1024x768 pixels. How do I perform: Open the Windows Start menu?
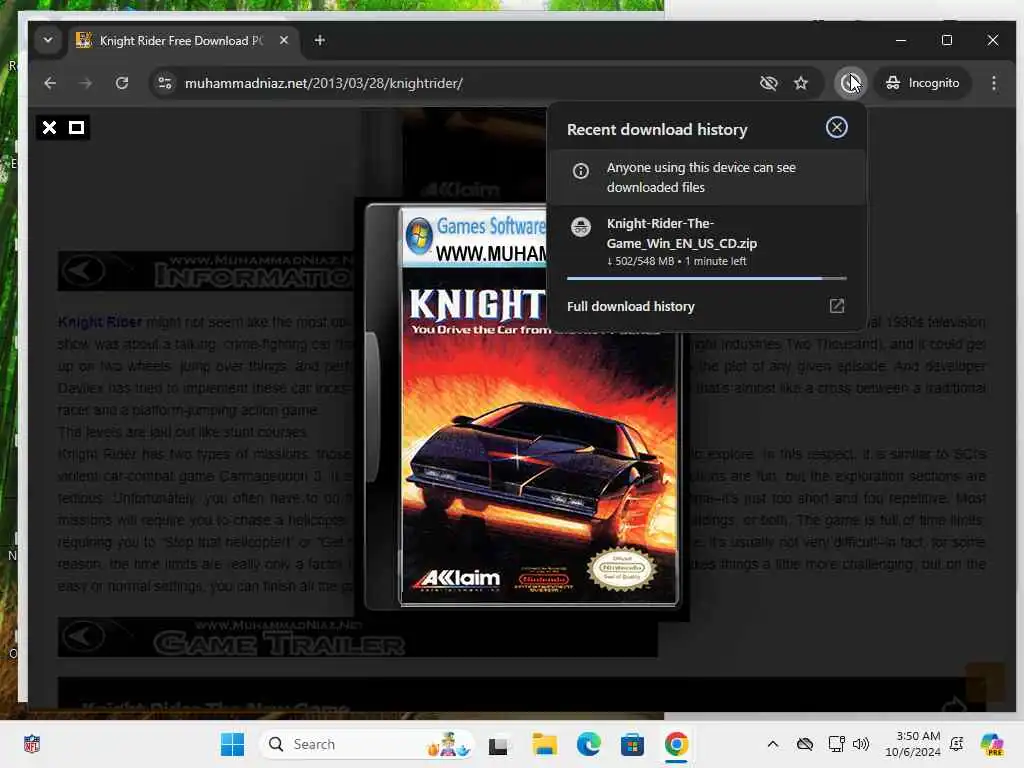232,744
